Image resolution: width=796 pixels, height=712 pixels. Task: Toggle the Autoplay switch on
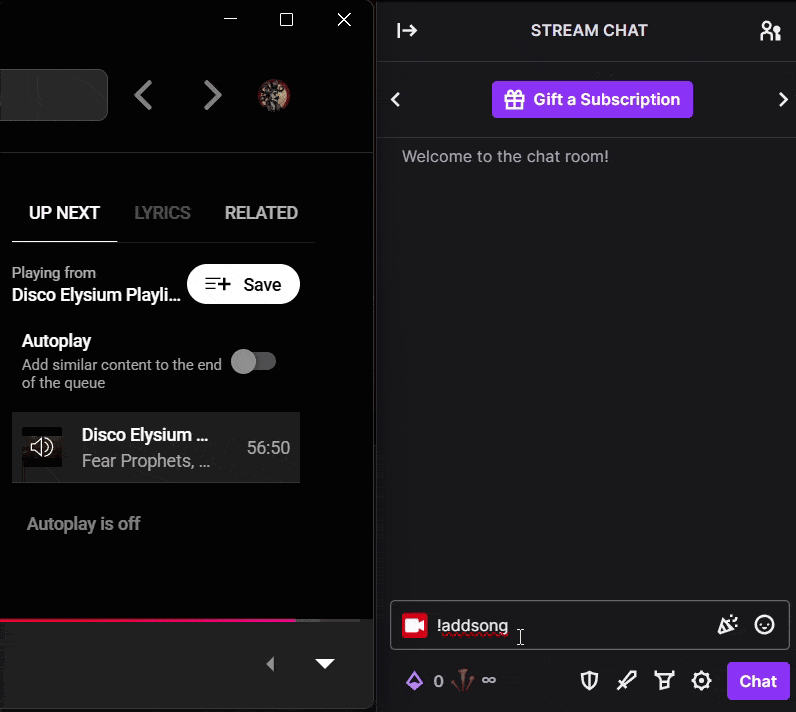[253, 362]
